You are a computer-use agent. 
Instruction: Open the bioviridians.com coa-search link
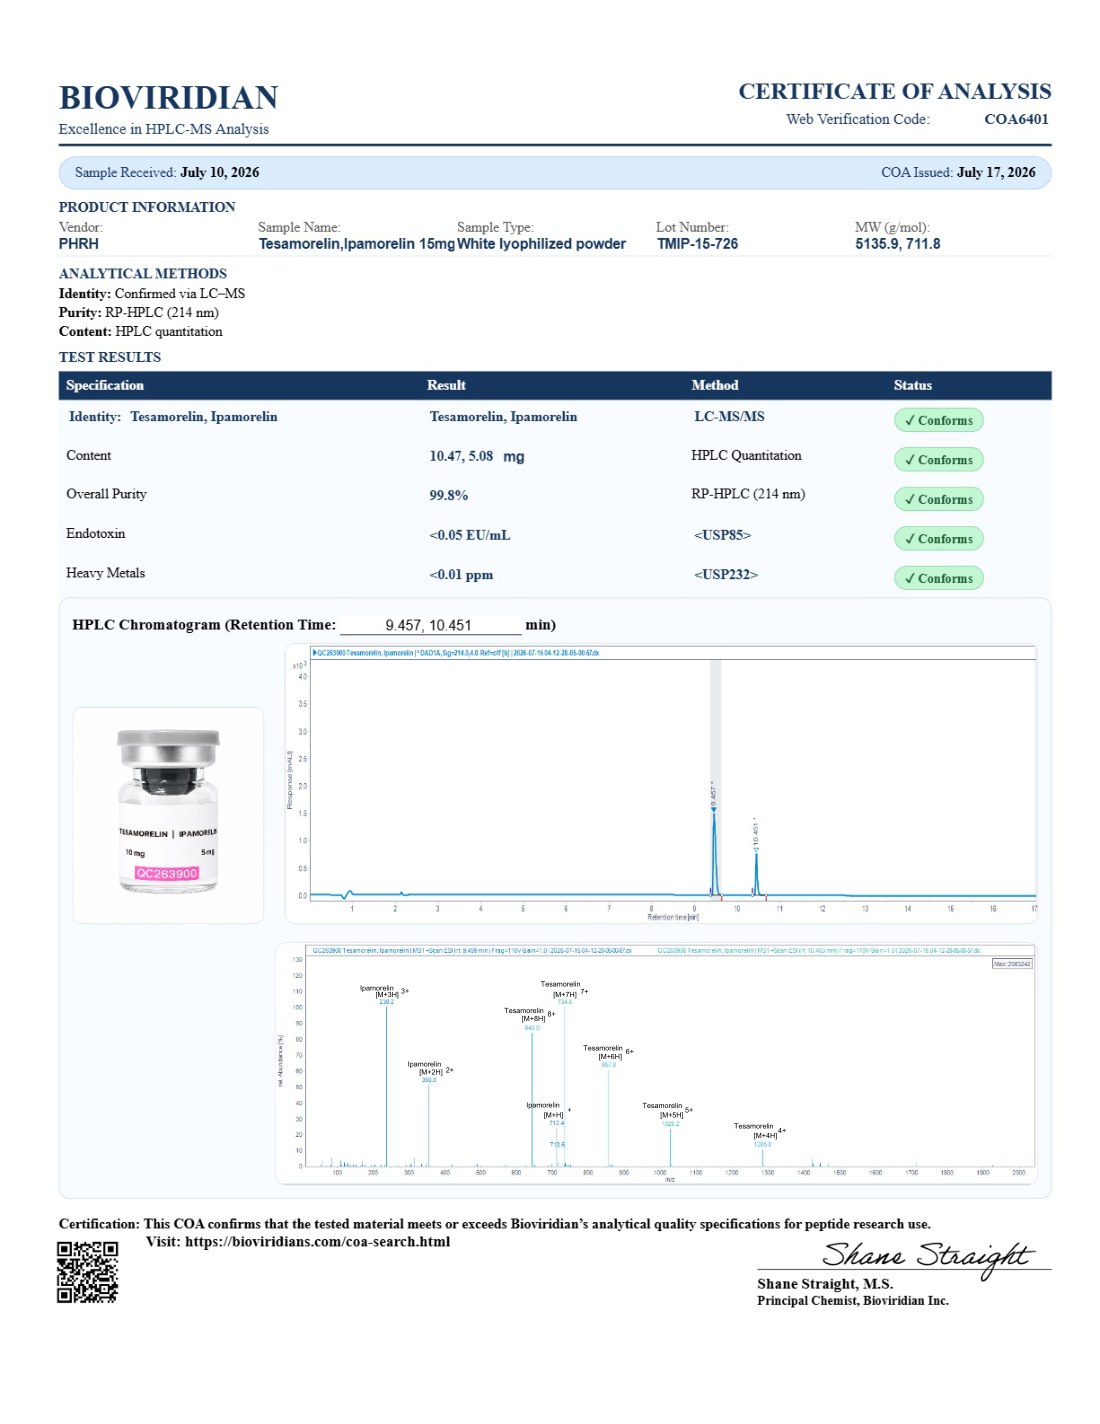(317, 1242)
